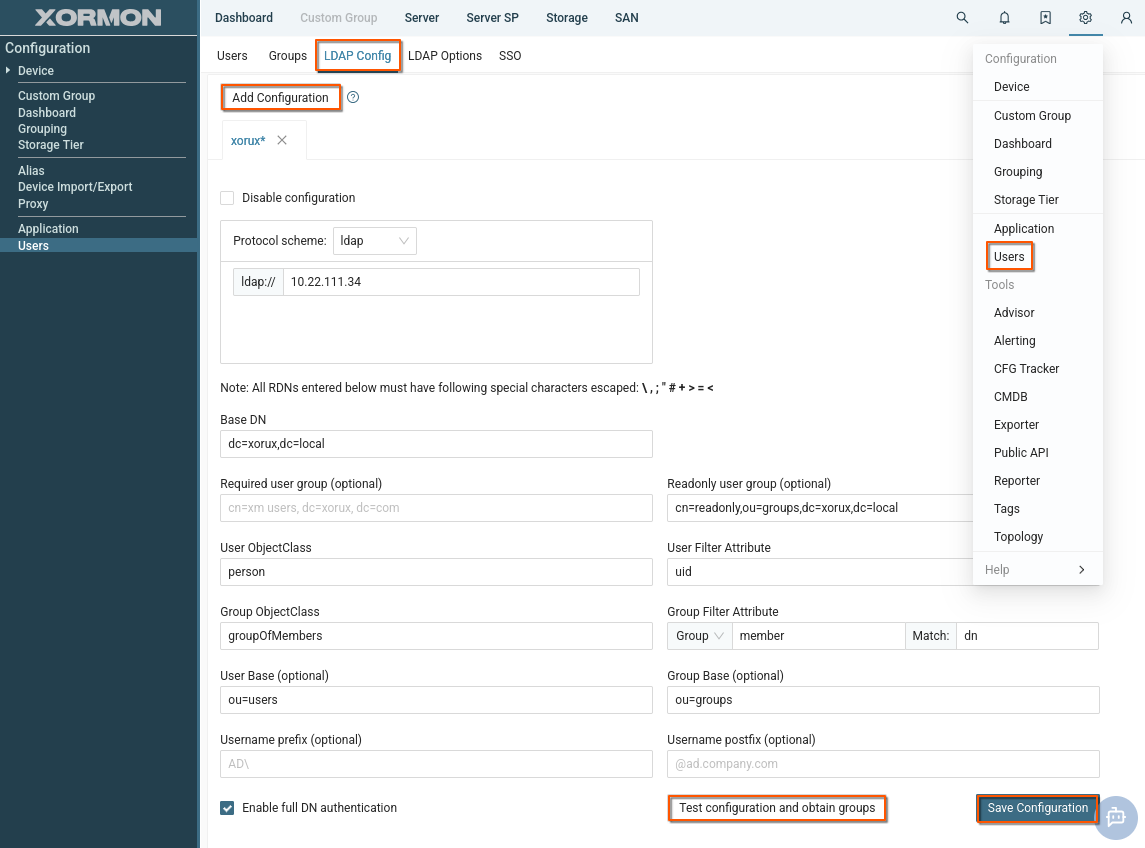Click help icon beside Add Configuration

point(353,98)
